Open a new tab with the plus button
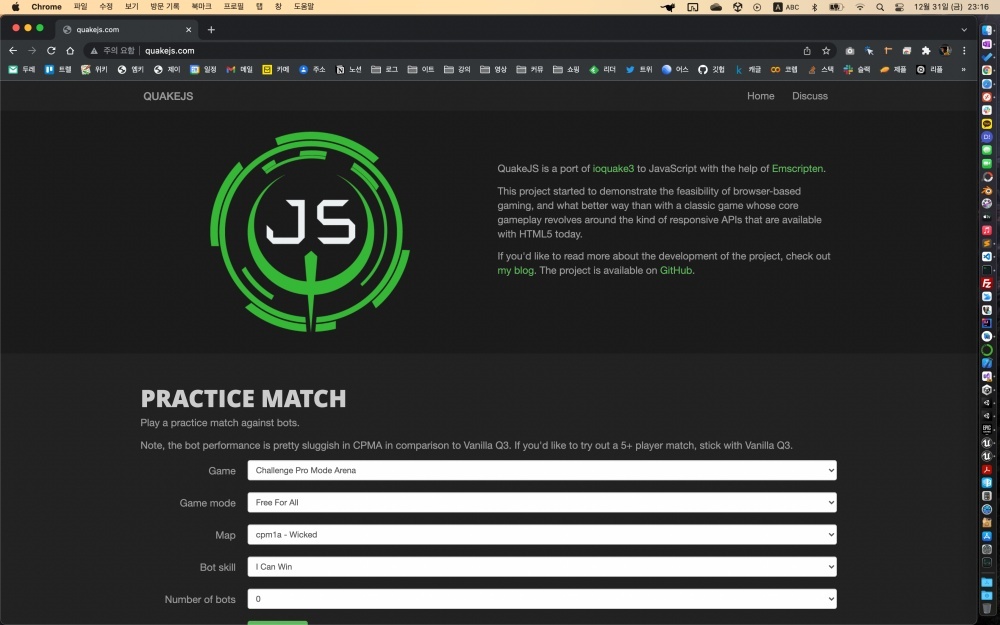The height and width of the screenshot is (625, 1000). [x=211, y=29]
